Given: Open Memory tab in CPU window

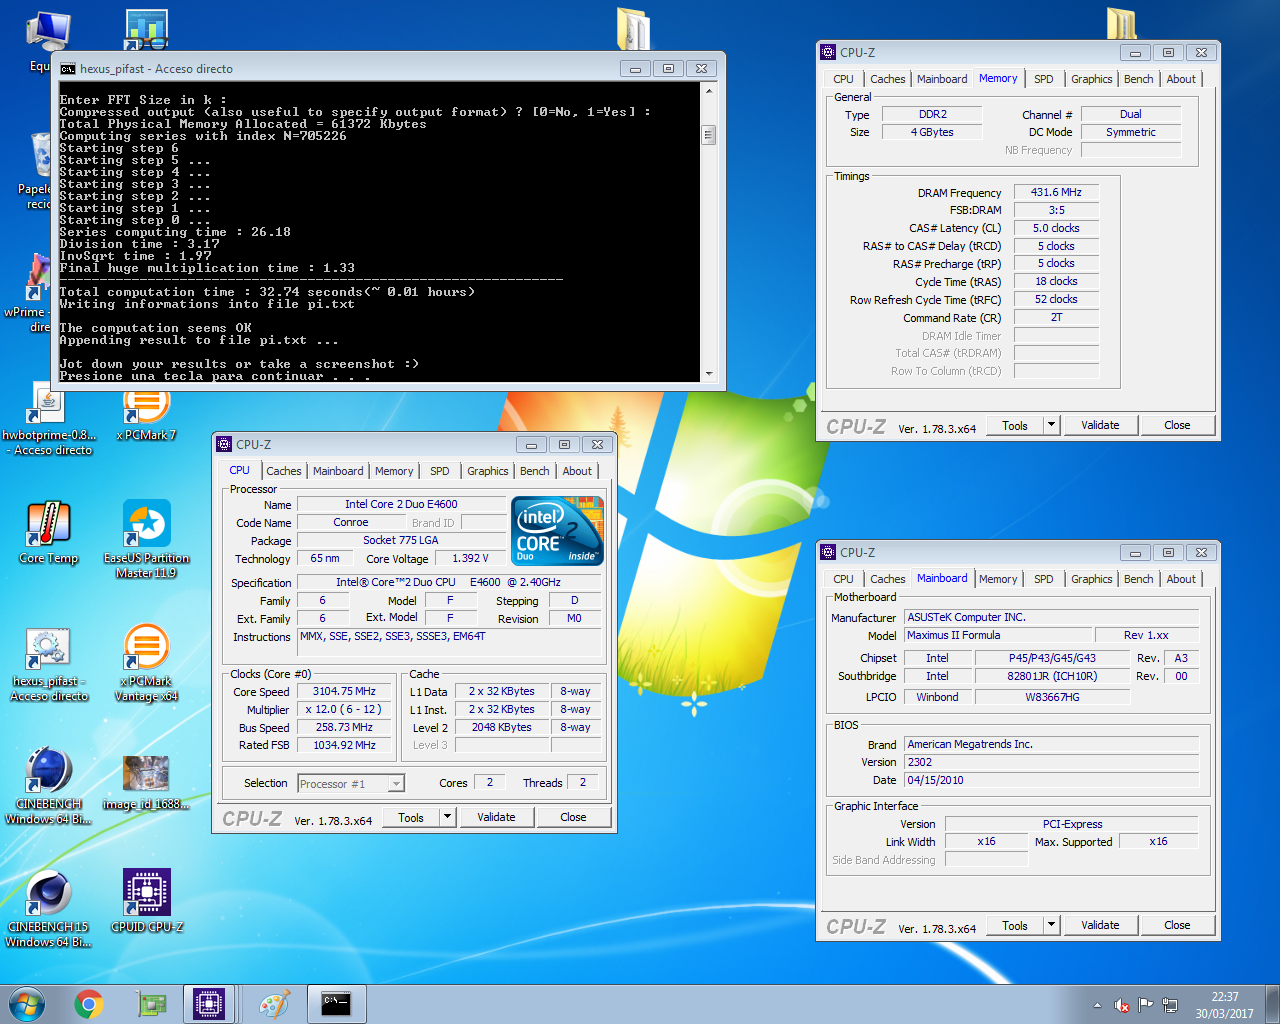Looking at the screenshot, I should tap(394, 471).
